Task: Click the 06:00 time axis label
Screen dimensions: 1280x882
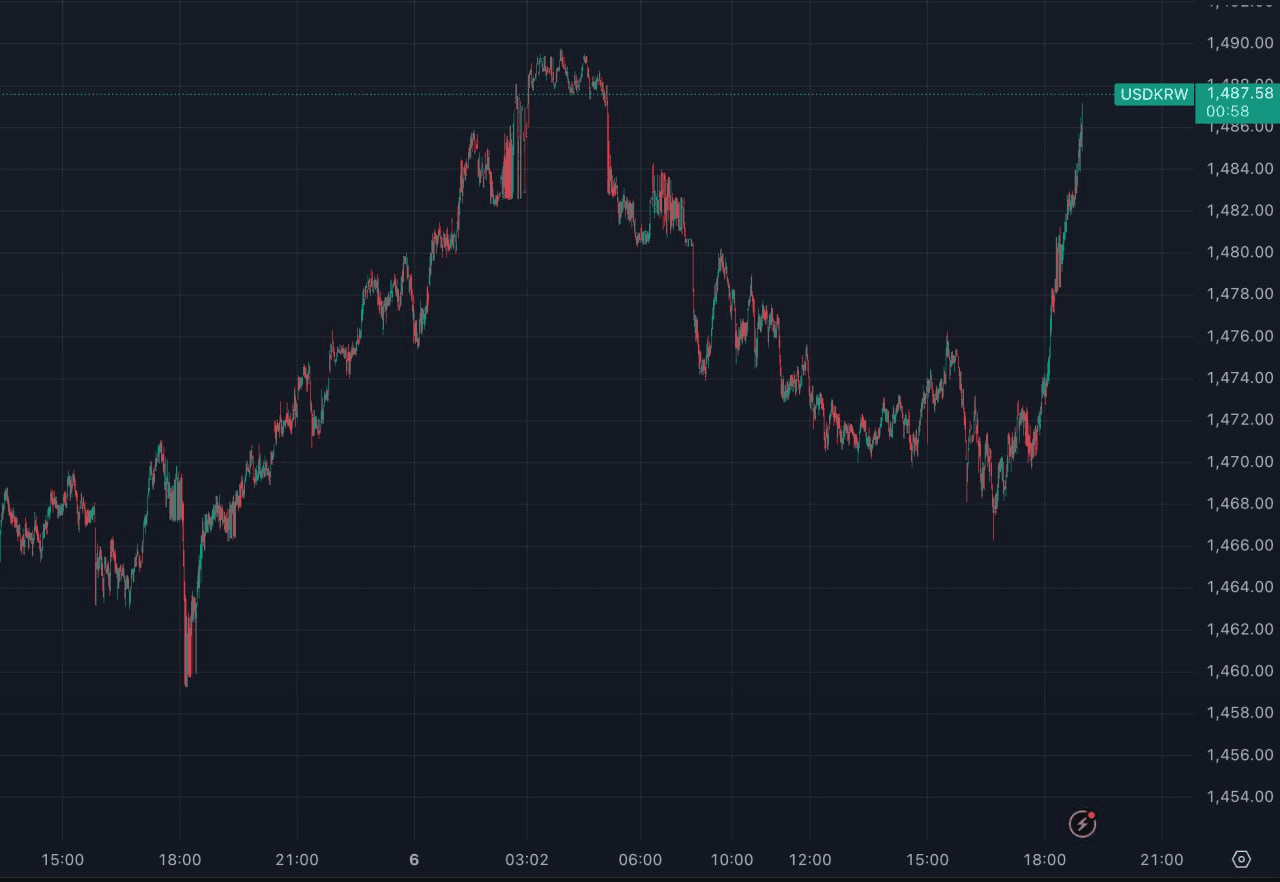Action: pos(640,860)
